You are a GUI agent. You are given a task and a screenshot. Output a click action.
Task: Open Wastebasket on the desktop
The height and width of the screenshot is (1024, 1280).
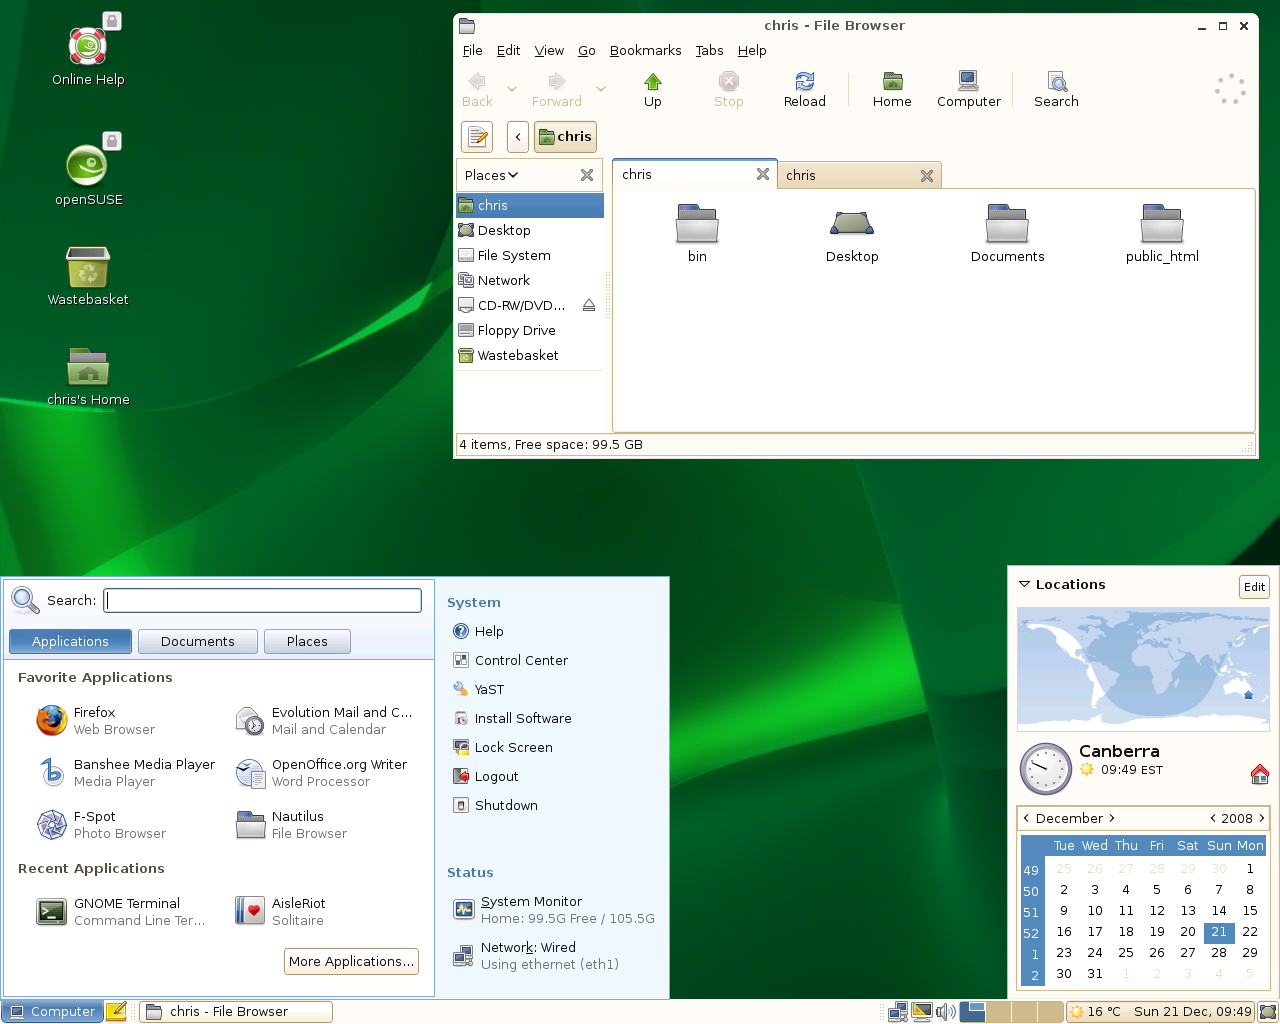(x=88, y=276)
